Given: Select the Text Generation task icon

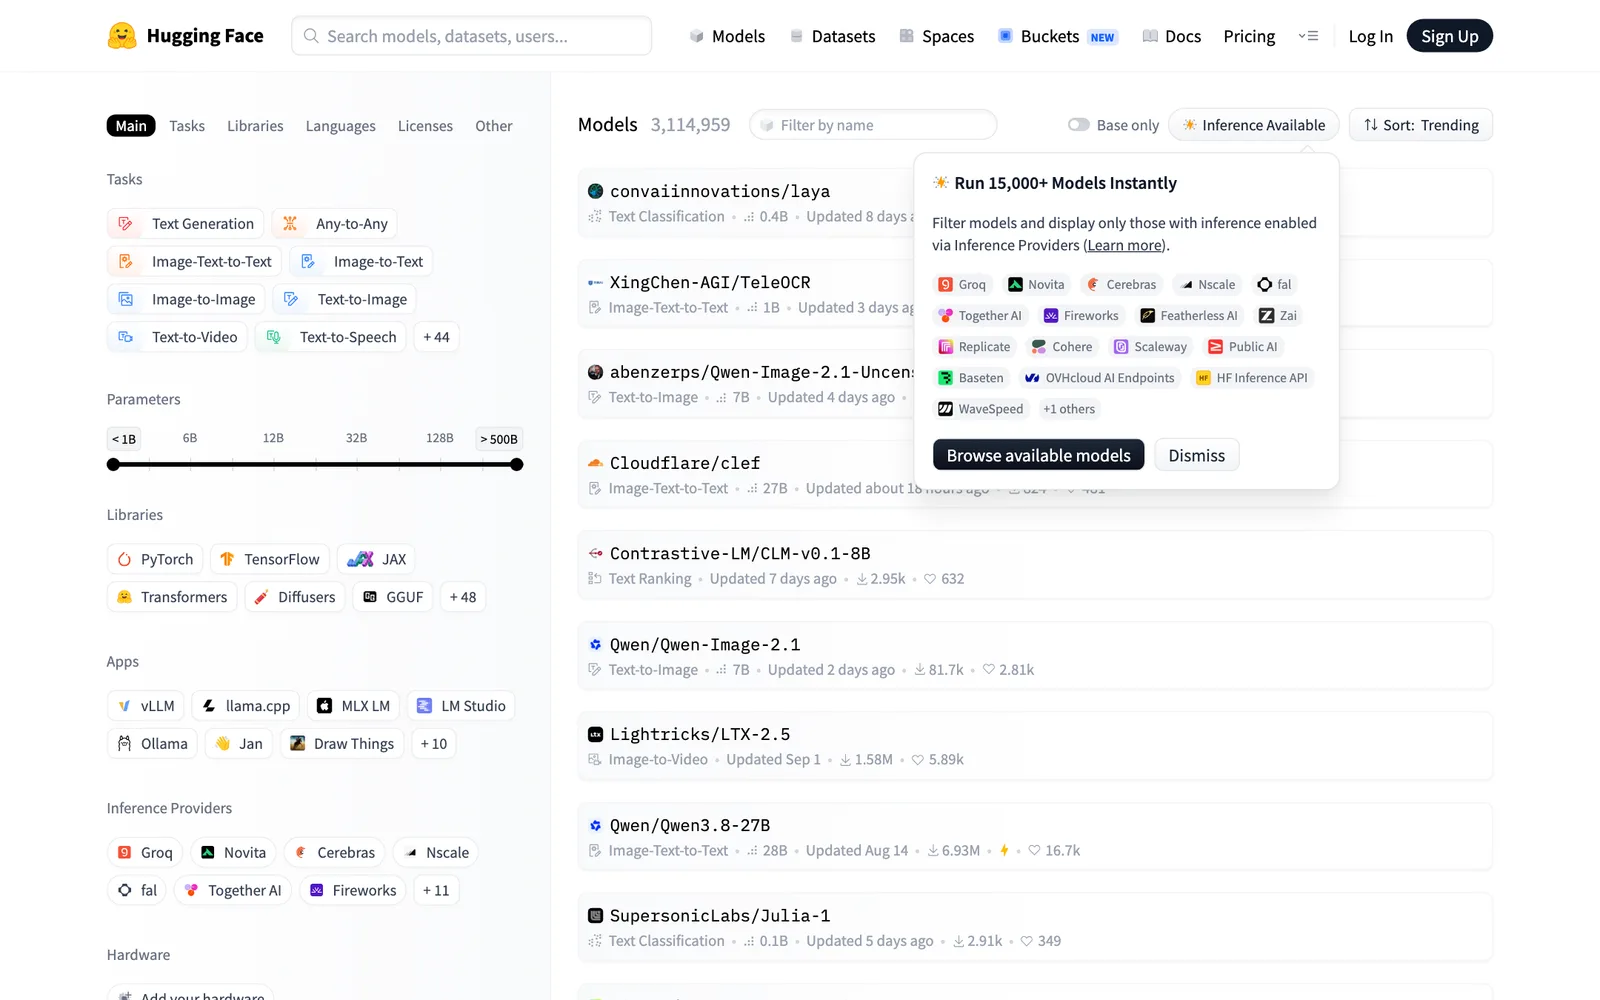Looking at the screenshot, I should click(126, 224).
